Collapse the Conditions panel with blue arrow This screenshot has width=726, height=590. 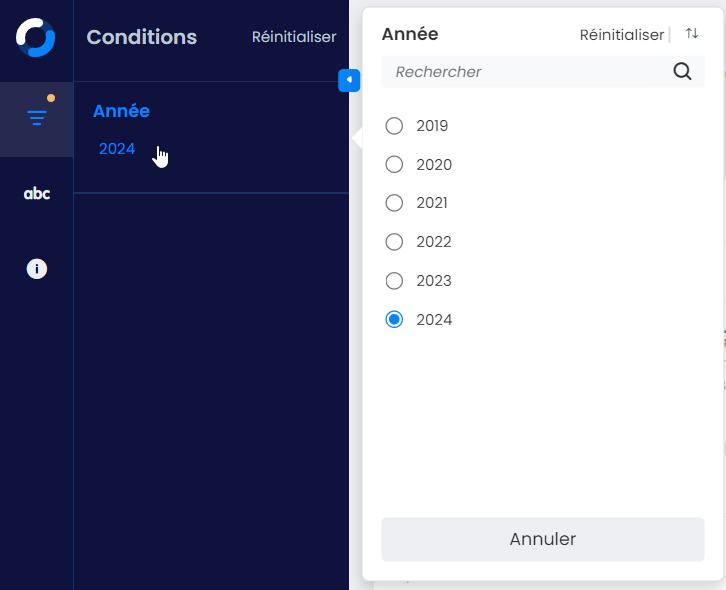coord(349,80)
